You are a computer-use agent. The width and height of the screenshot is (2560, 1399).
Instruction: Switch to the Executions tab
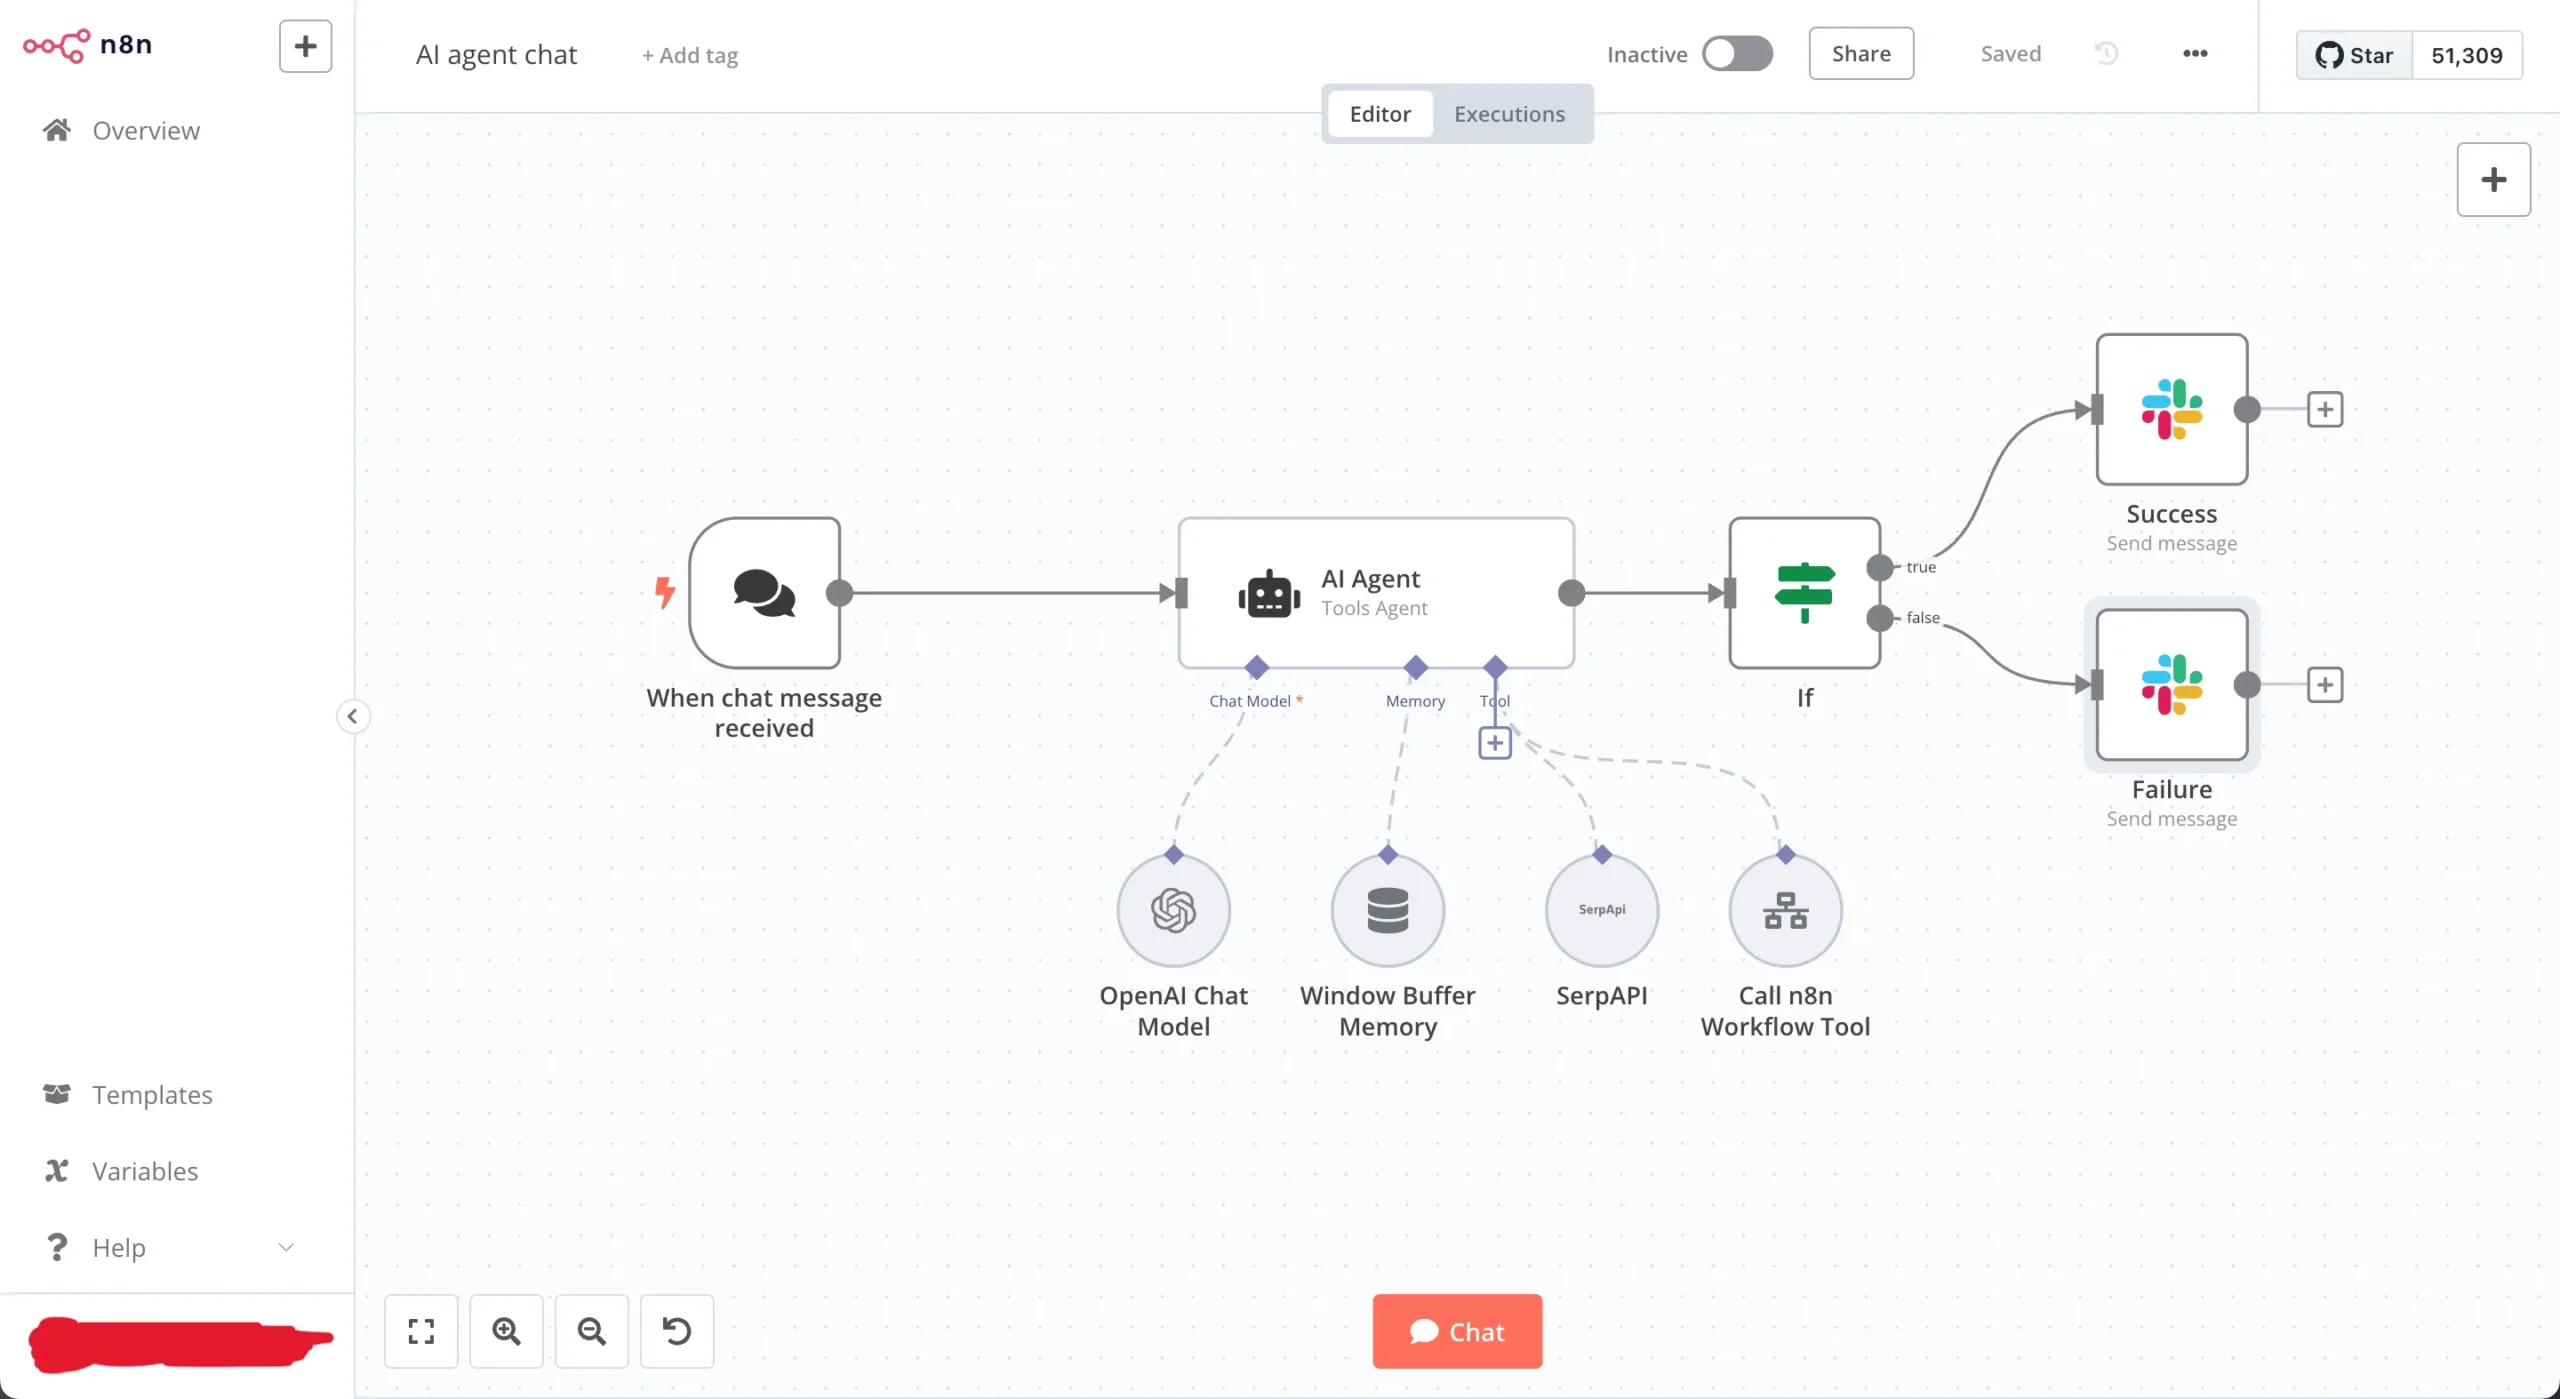click(x=1509, y=113)
